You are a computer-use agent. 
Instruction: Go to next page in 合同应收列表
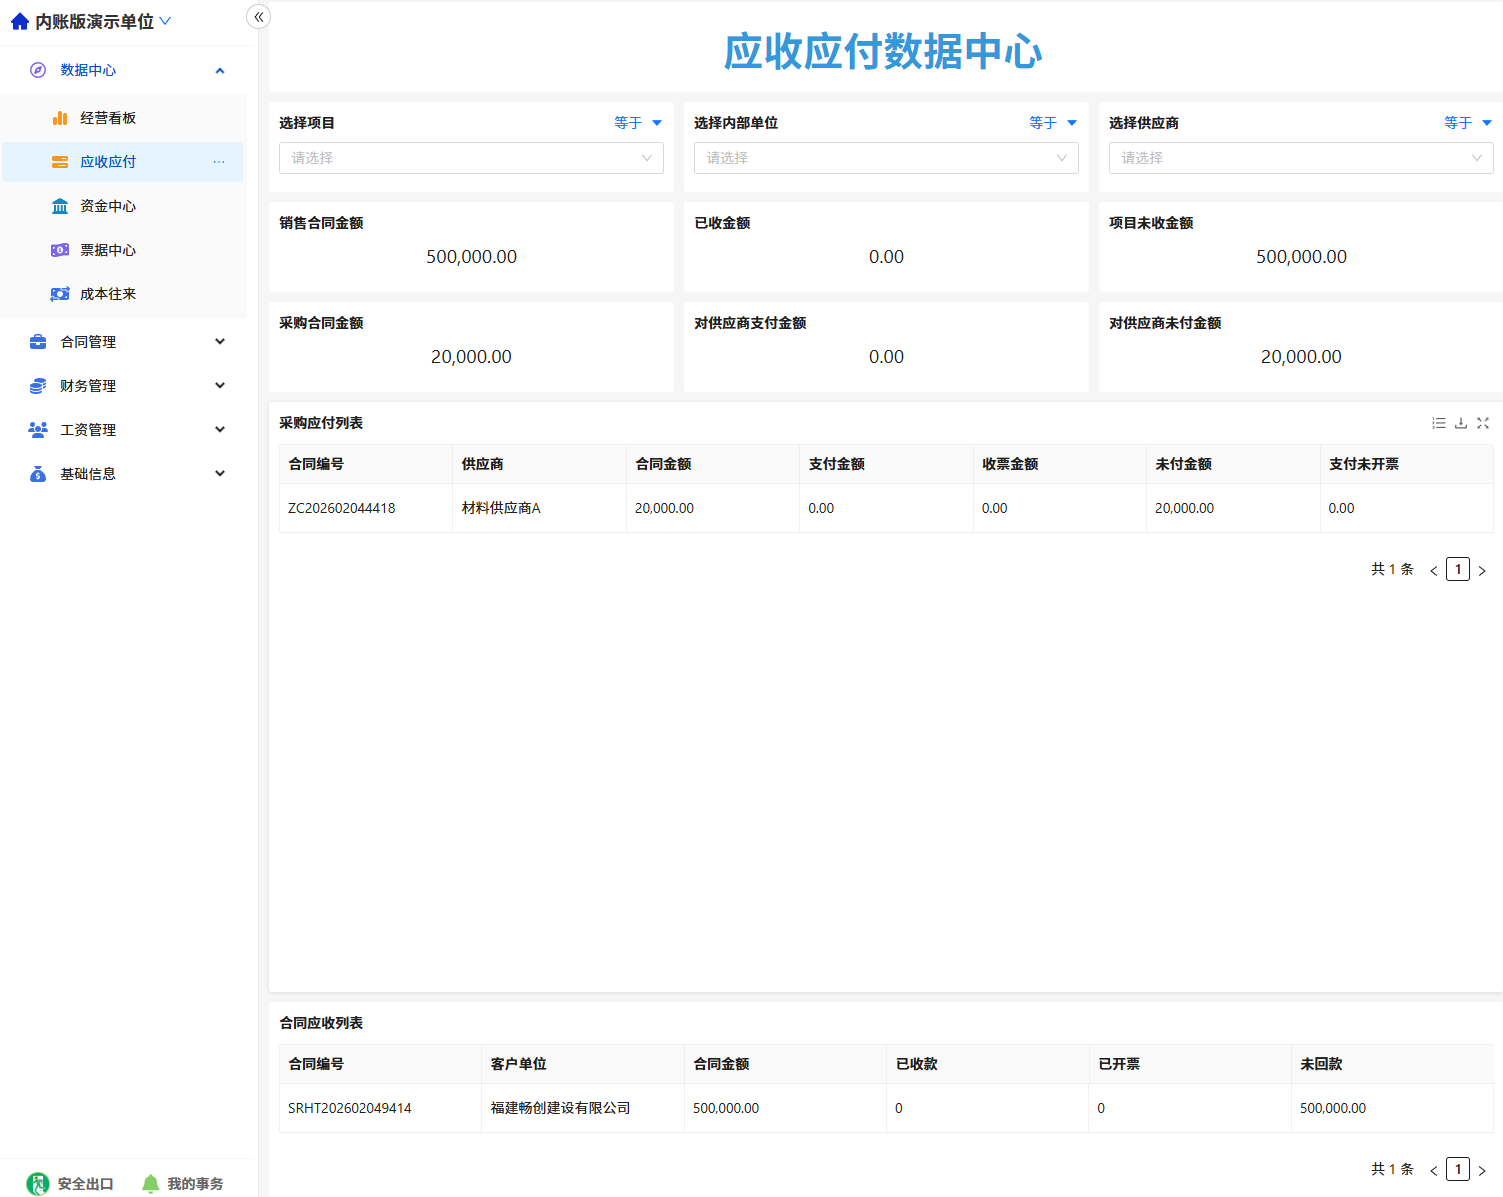point(1482,1170)
